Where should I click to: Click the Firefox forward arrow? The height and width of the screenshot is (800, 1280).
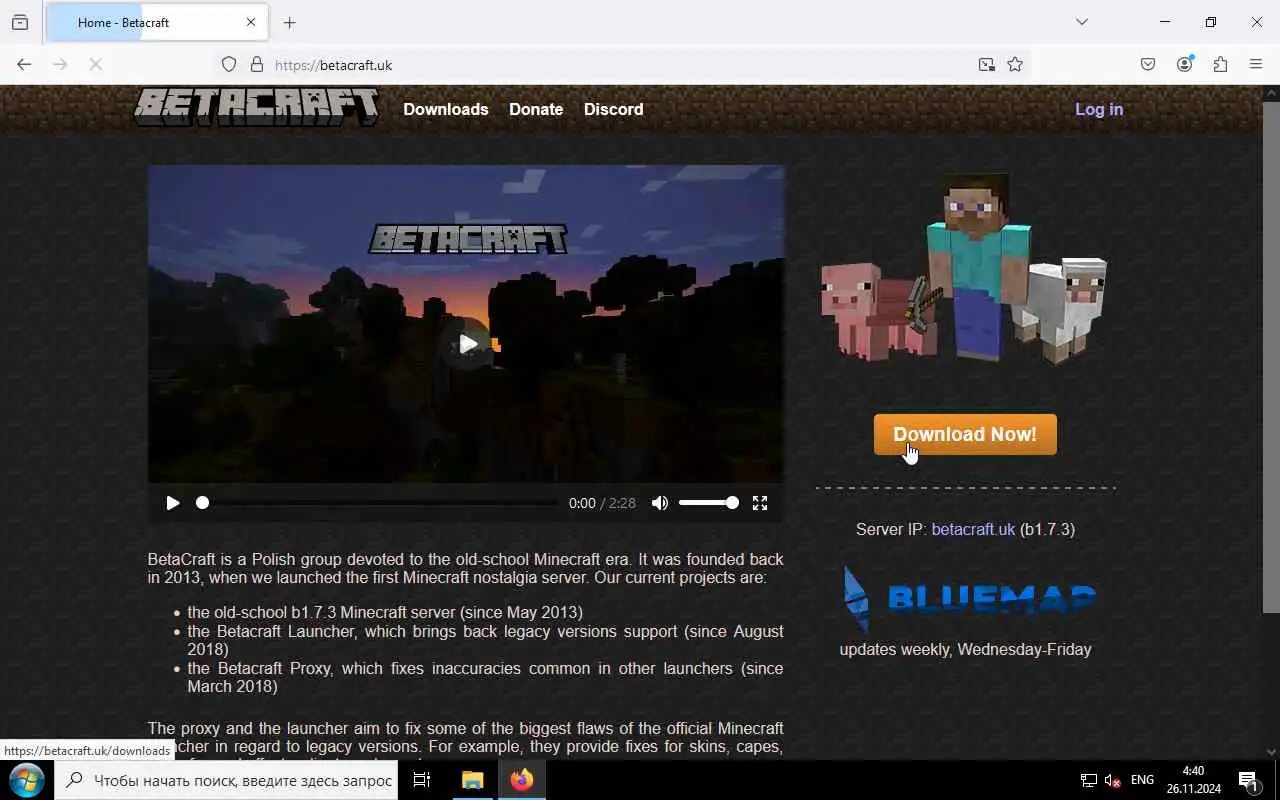click(x=60, y=64)
